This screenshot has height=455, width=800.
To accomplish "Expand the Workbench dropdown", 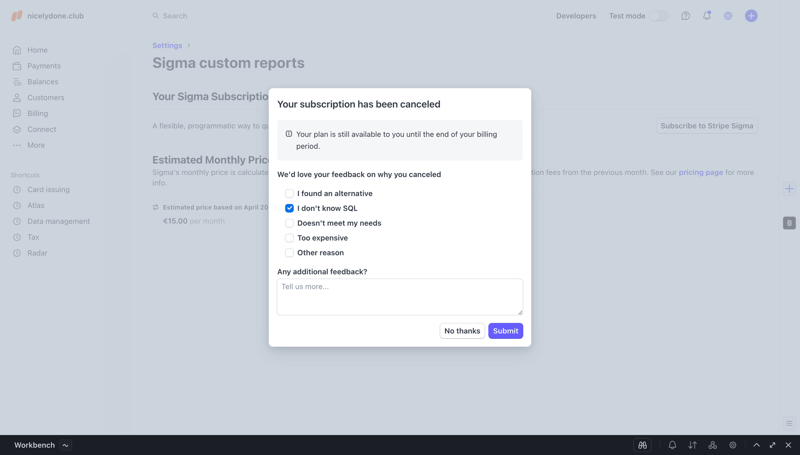I will (x=65, y=445).
